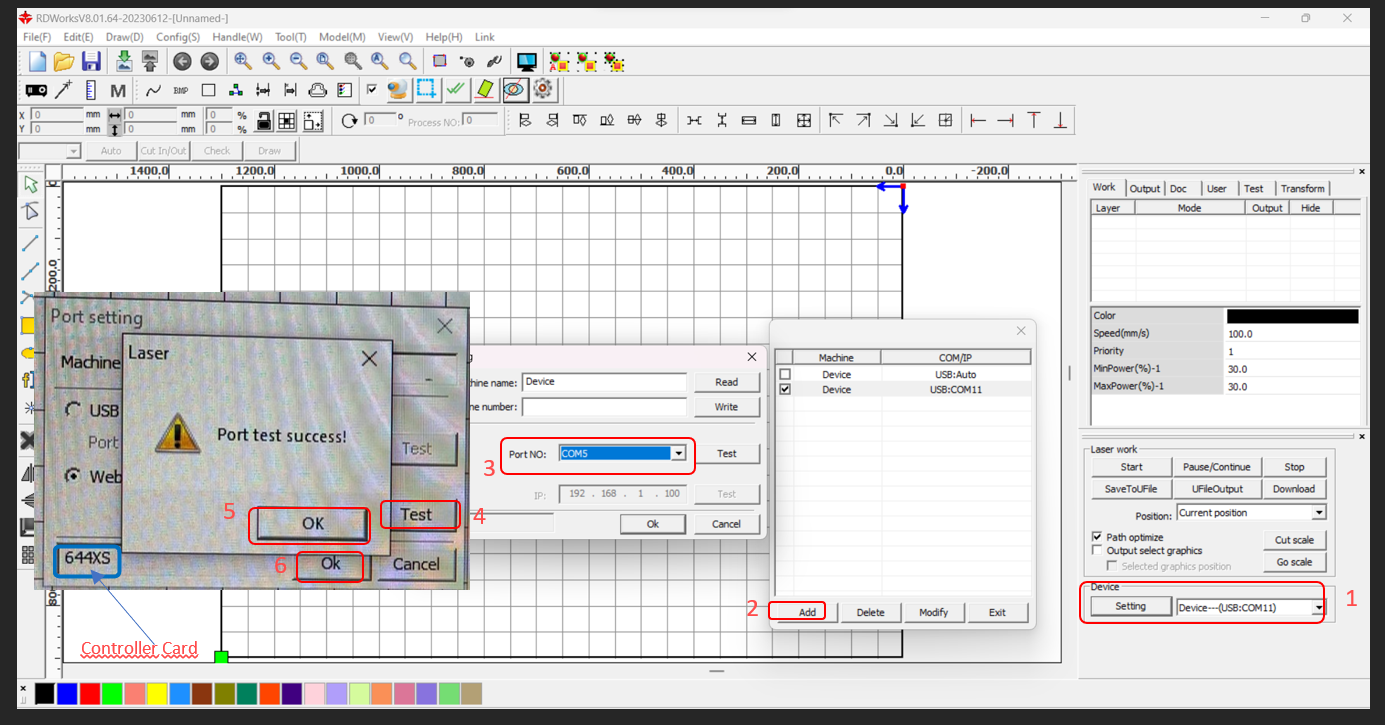Save the file with the floppy disk icon
This screenshot has height=725, width=1385.
[x=91, y=61]
